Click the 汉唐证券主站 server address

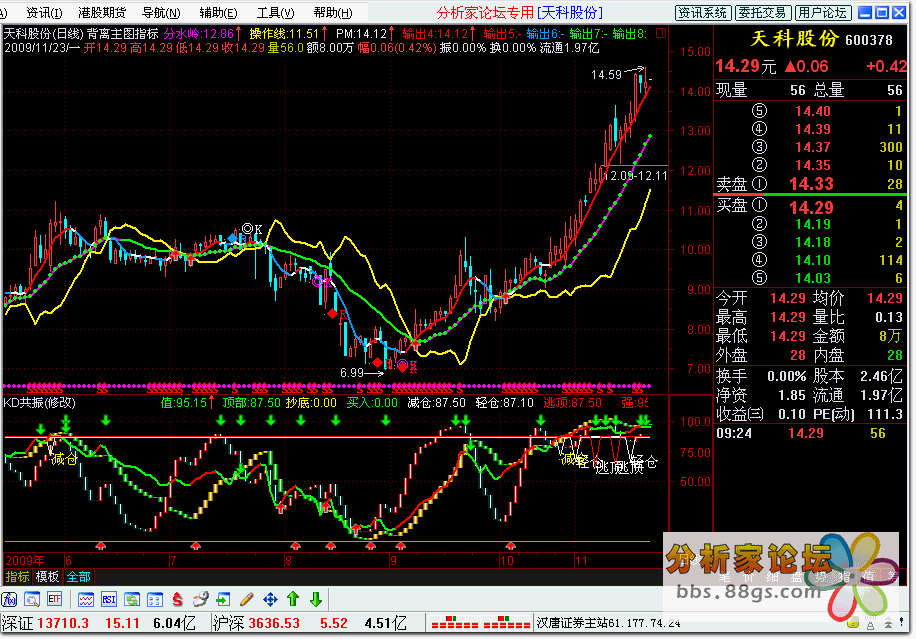(609, 623)
